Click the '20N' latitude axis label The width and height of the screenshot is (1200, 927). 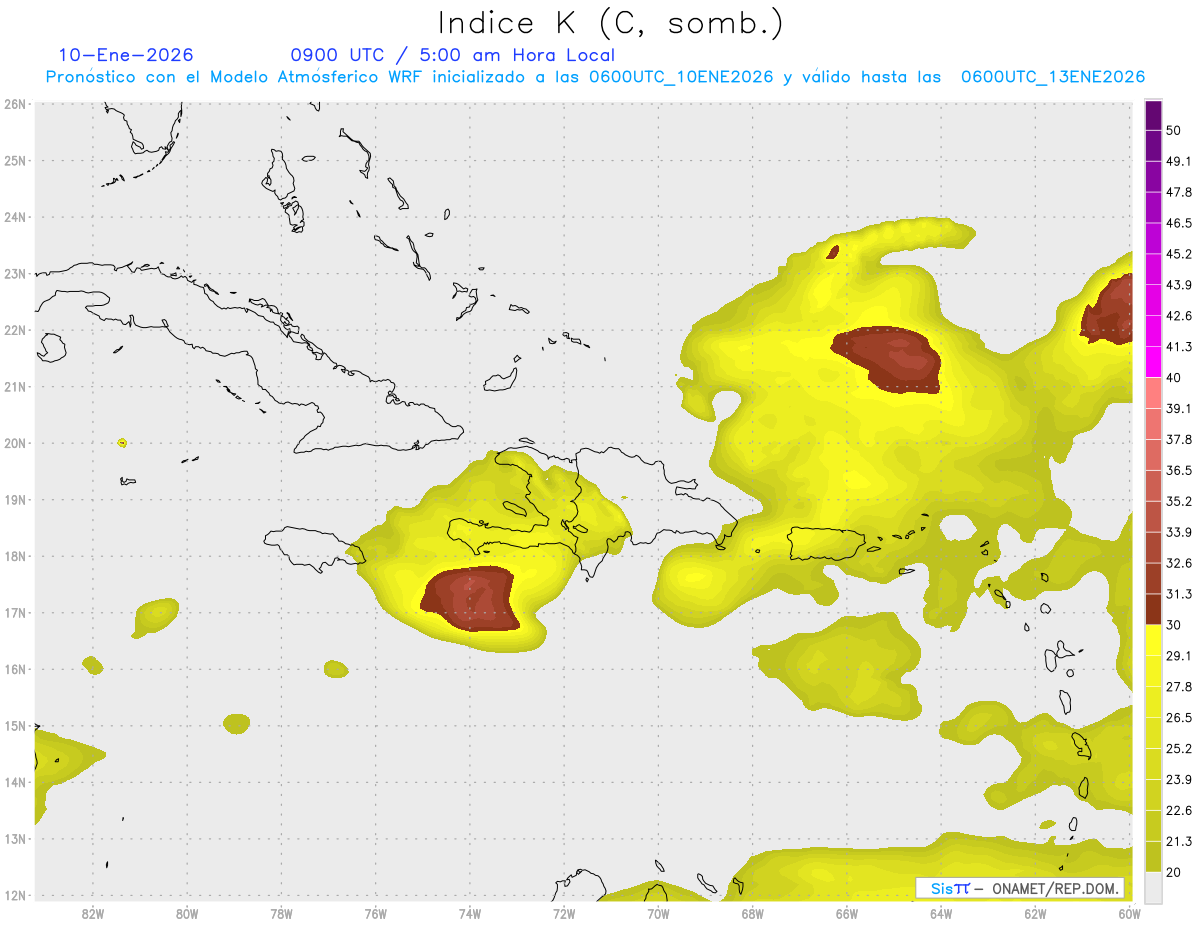pyautogui.click(x=15, y=443)
